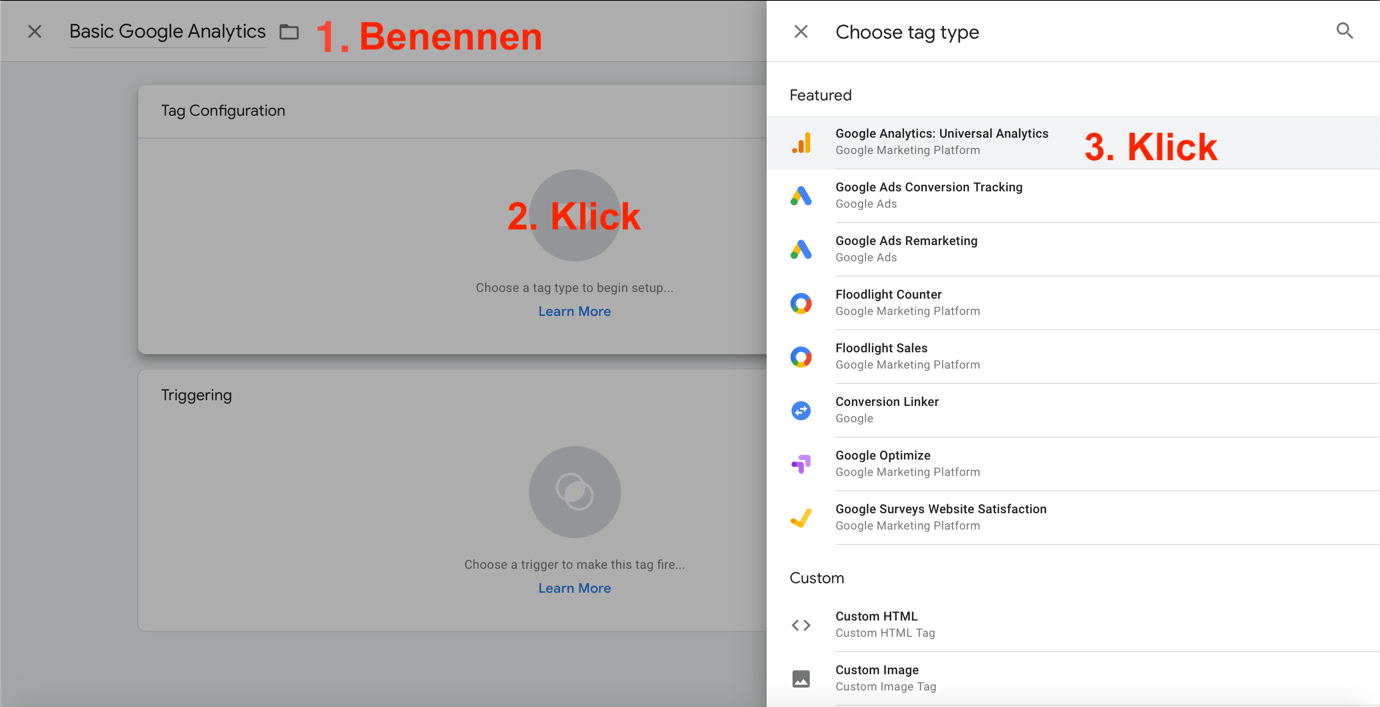
Task: Choose Google Ads Remarketing tag type
Action: (1073, 249)
